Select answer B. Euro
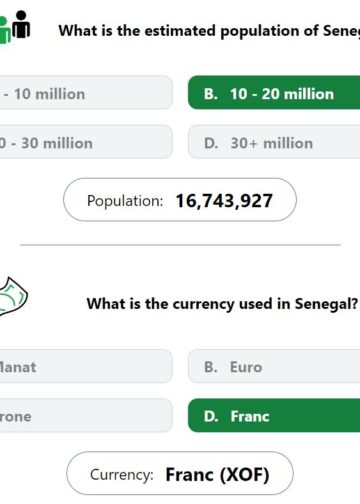 point(274,366)
